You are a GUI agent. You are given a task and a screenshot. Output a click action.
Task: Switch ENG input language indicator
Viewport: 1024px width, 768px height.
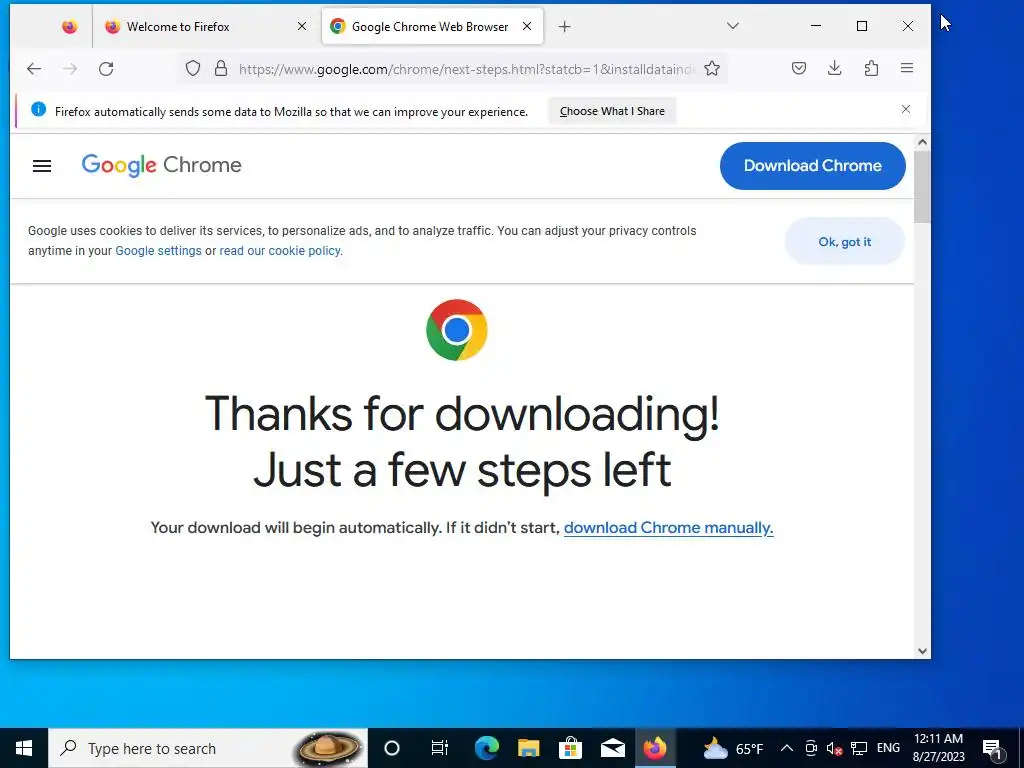pyautogui.click(x=888, y=748)
